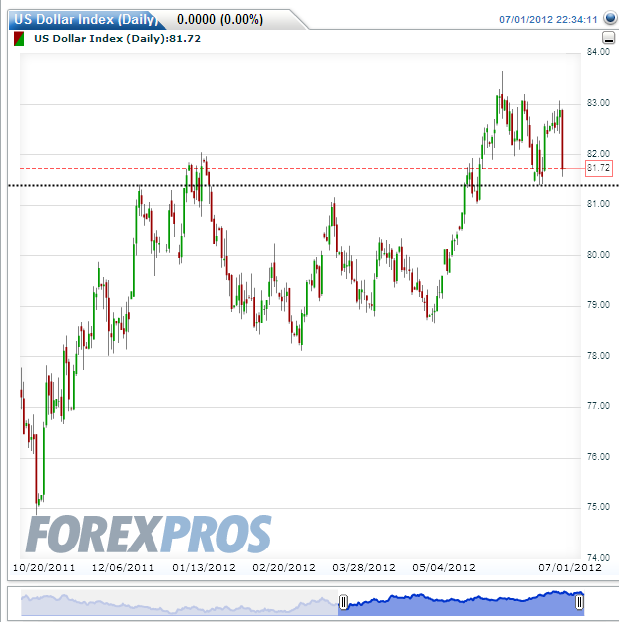Click the 10/20/2011 date axis label
The width and height of the screenshot is (619, 622).
(44, 568)
